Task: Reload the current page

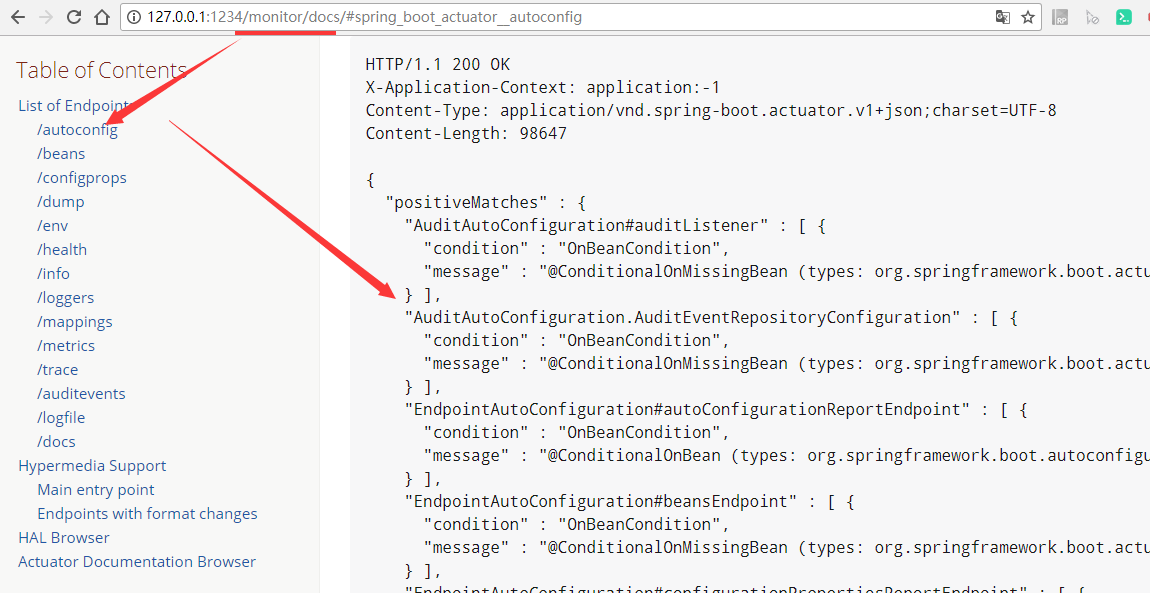Action: (73, 17)
